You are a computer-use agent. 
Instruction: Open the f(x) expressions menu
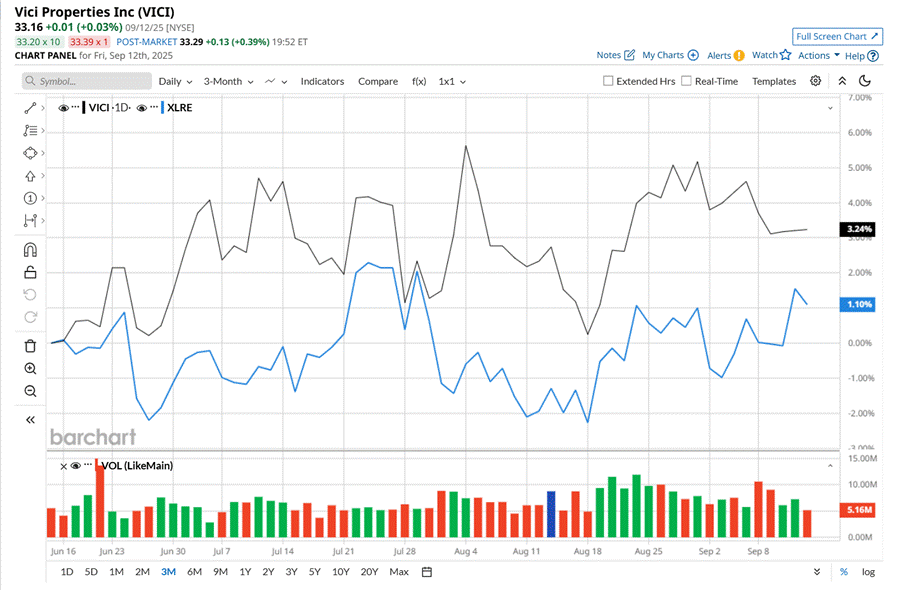(x=419, y=82)
